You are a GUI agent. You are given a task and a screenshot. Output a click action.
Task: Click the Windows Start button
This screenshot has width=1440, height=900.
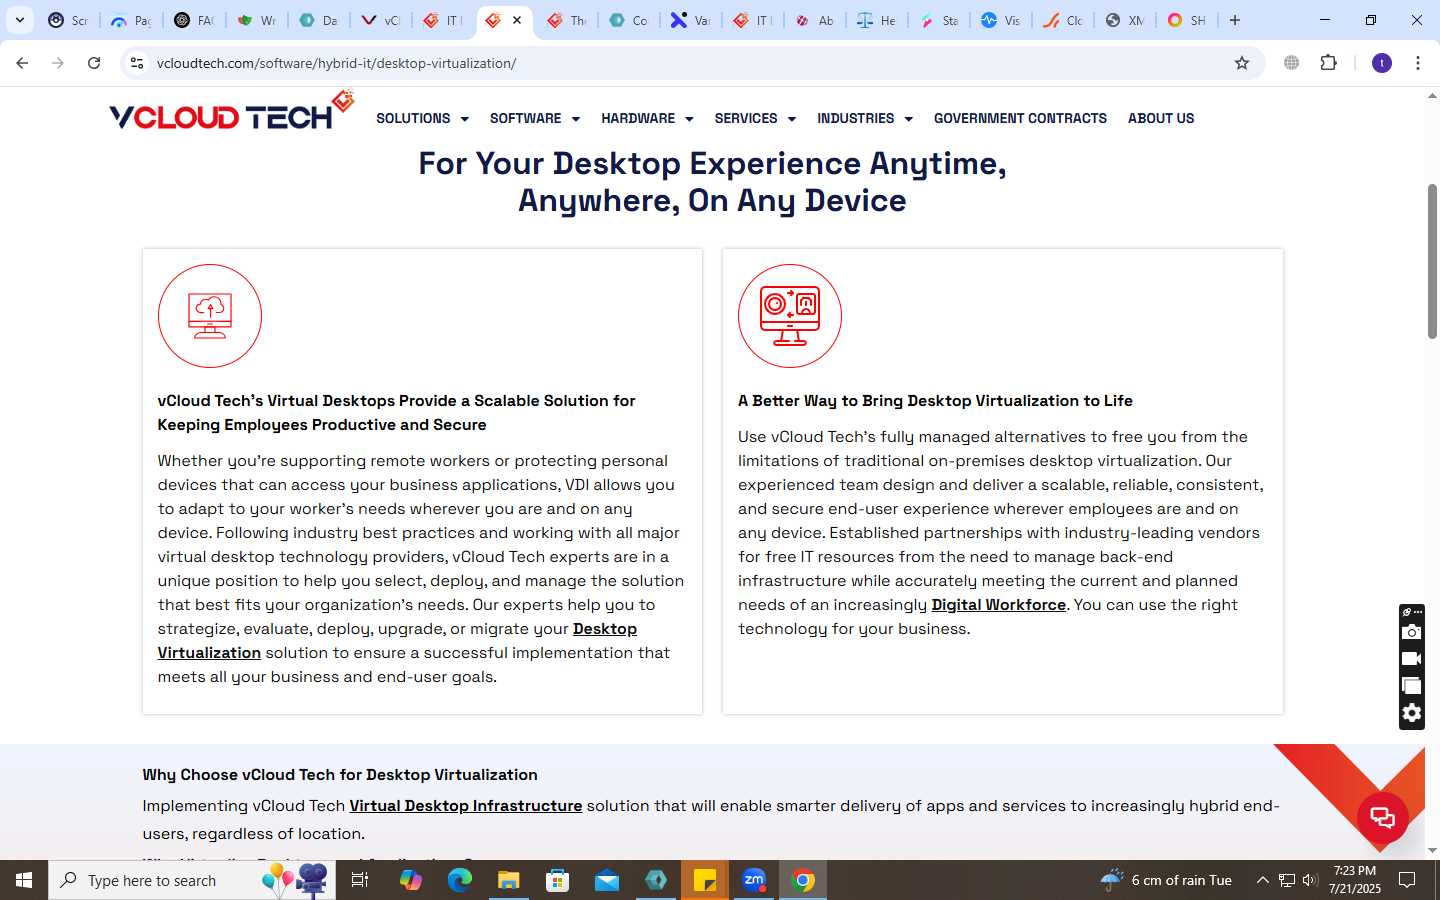pyautogui.click(x=24, y=880)
